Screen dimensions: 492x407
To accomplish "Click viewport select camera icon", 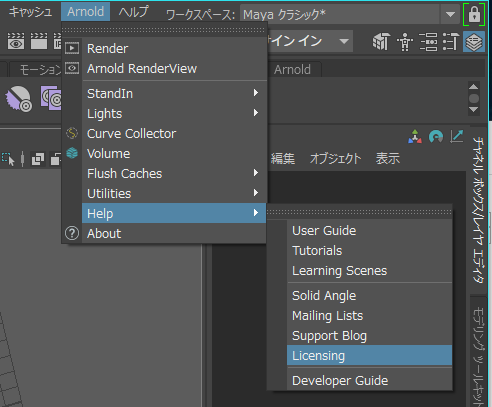I will coord(8,159).
